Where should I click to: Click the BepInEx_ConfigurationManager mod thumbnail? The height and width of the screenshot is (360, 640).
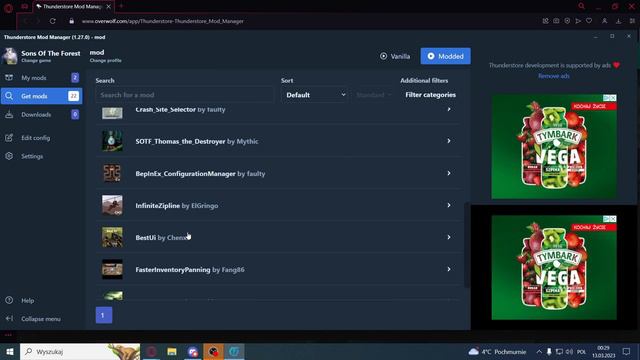click(x=112, y=173)
